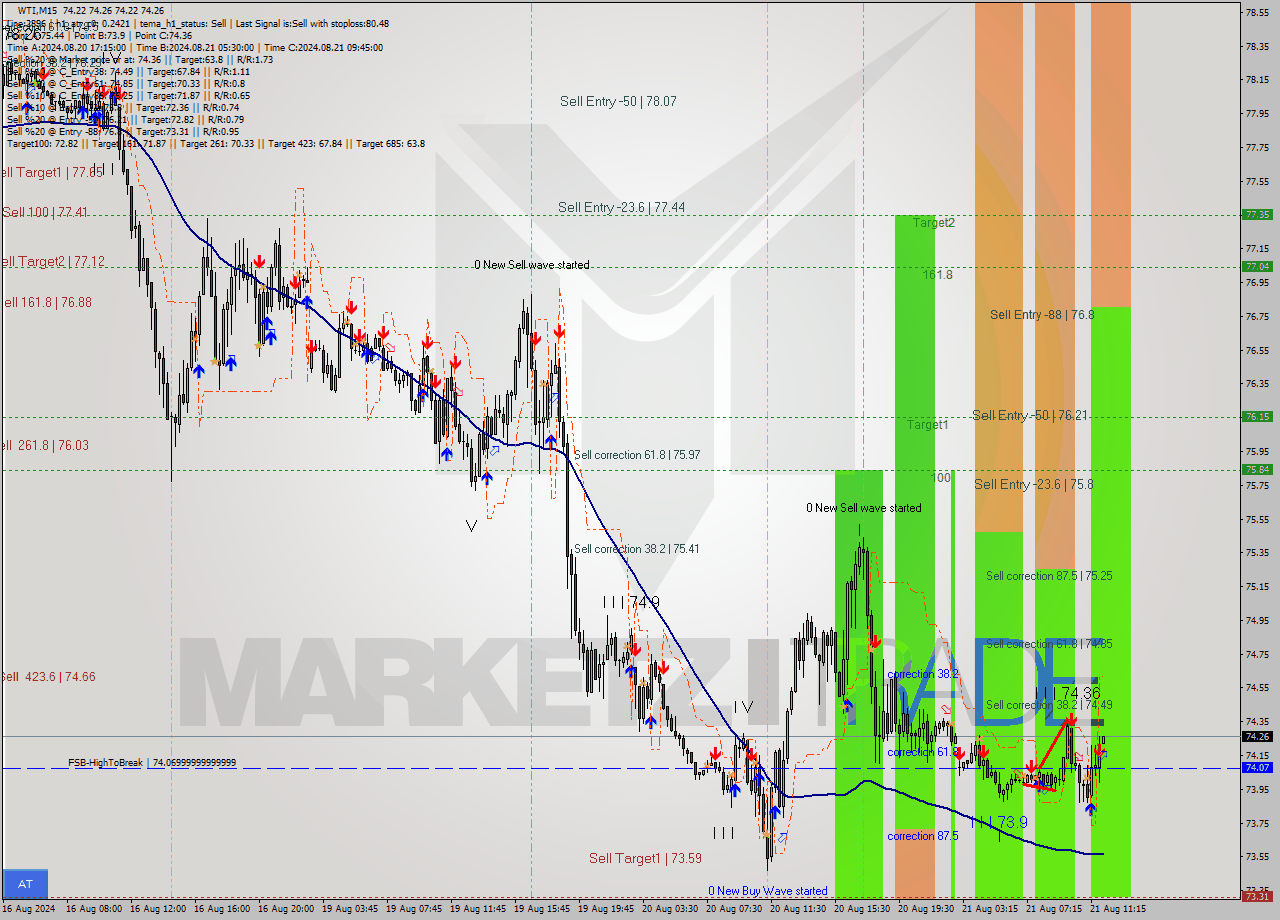This screenshot has width=1280, height=920.
Task: Select the 'Sell Entry -23.6 | 75.8' label
Action: [x=1034, y=484]
